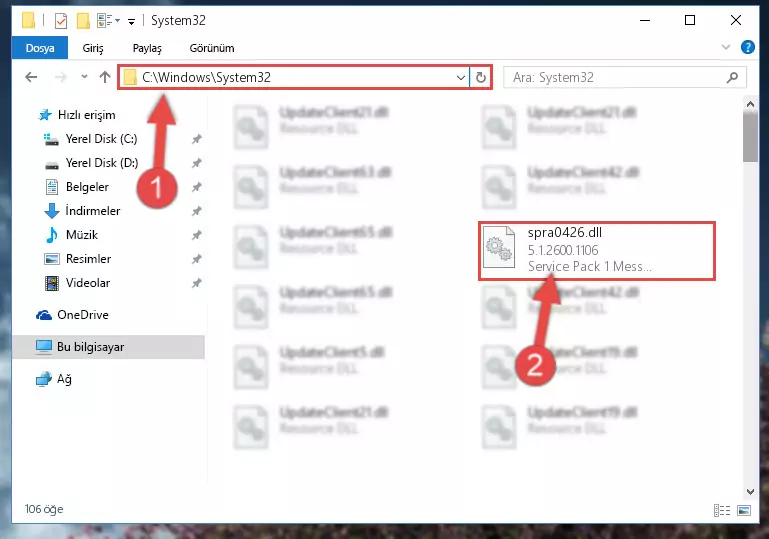
Task: Go forward with the right arrow
Action: point(61,77)
